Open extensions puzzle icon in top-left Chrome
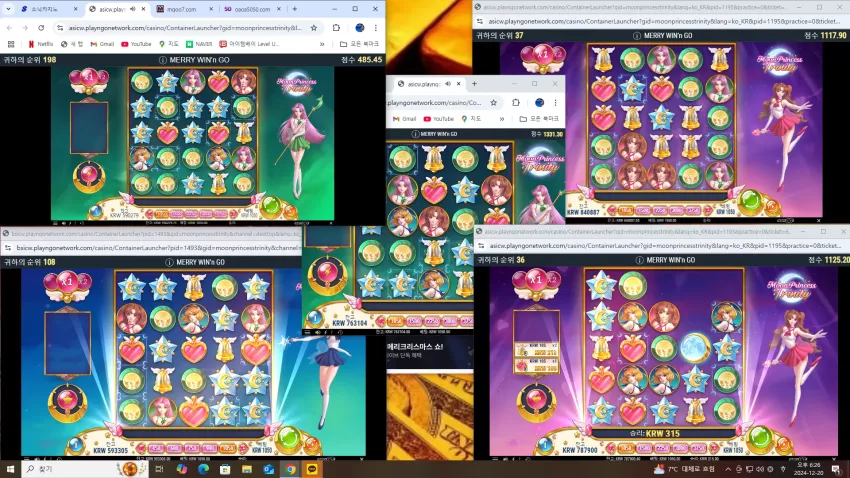850x478 pixels. (336, 28)
